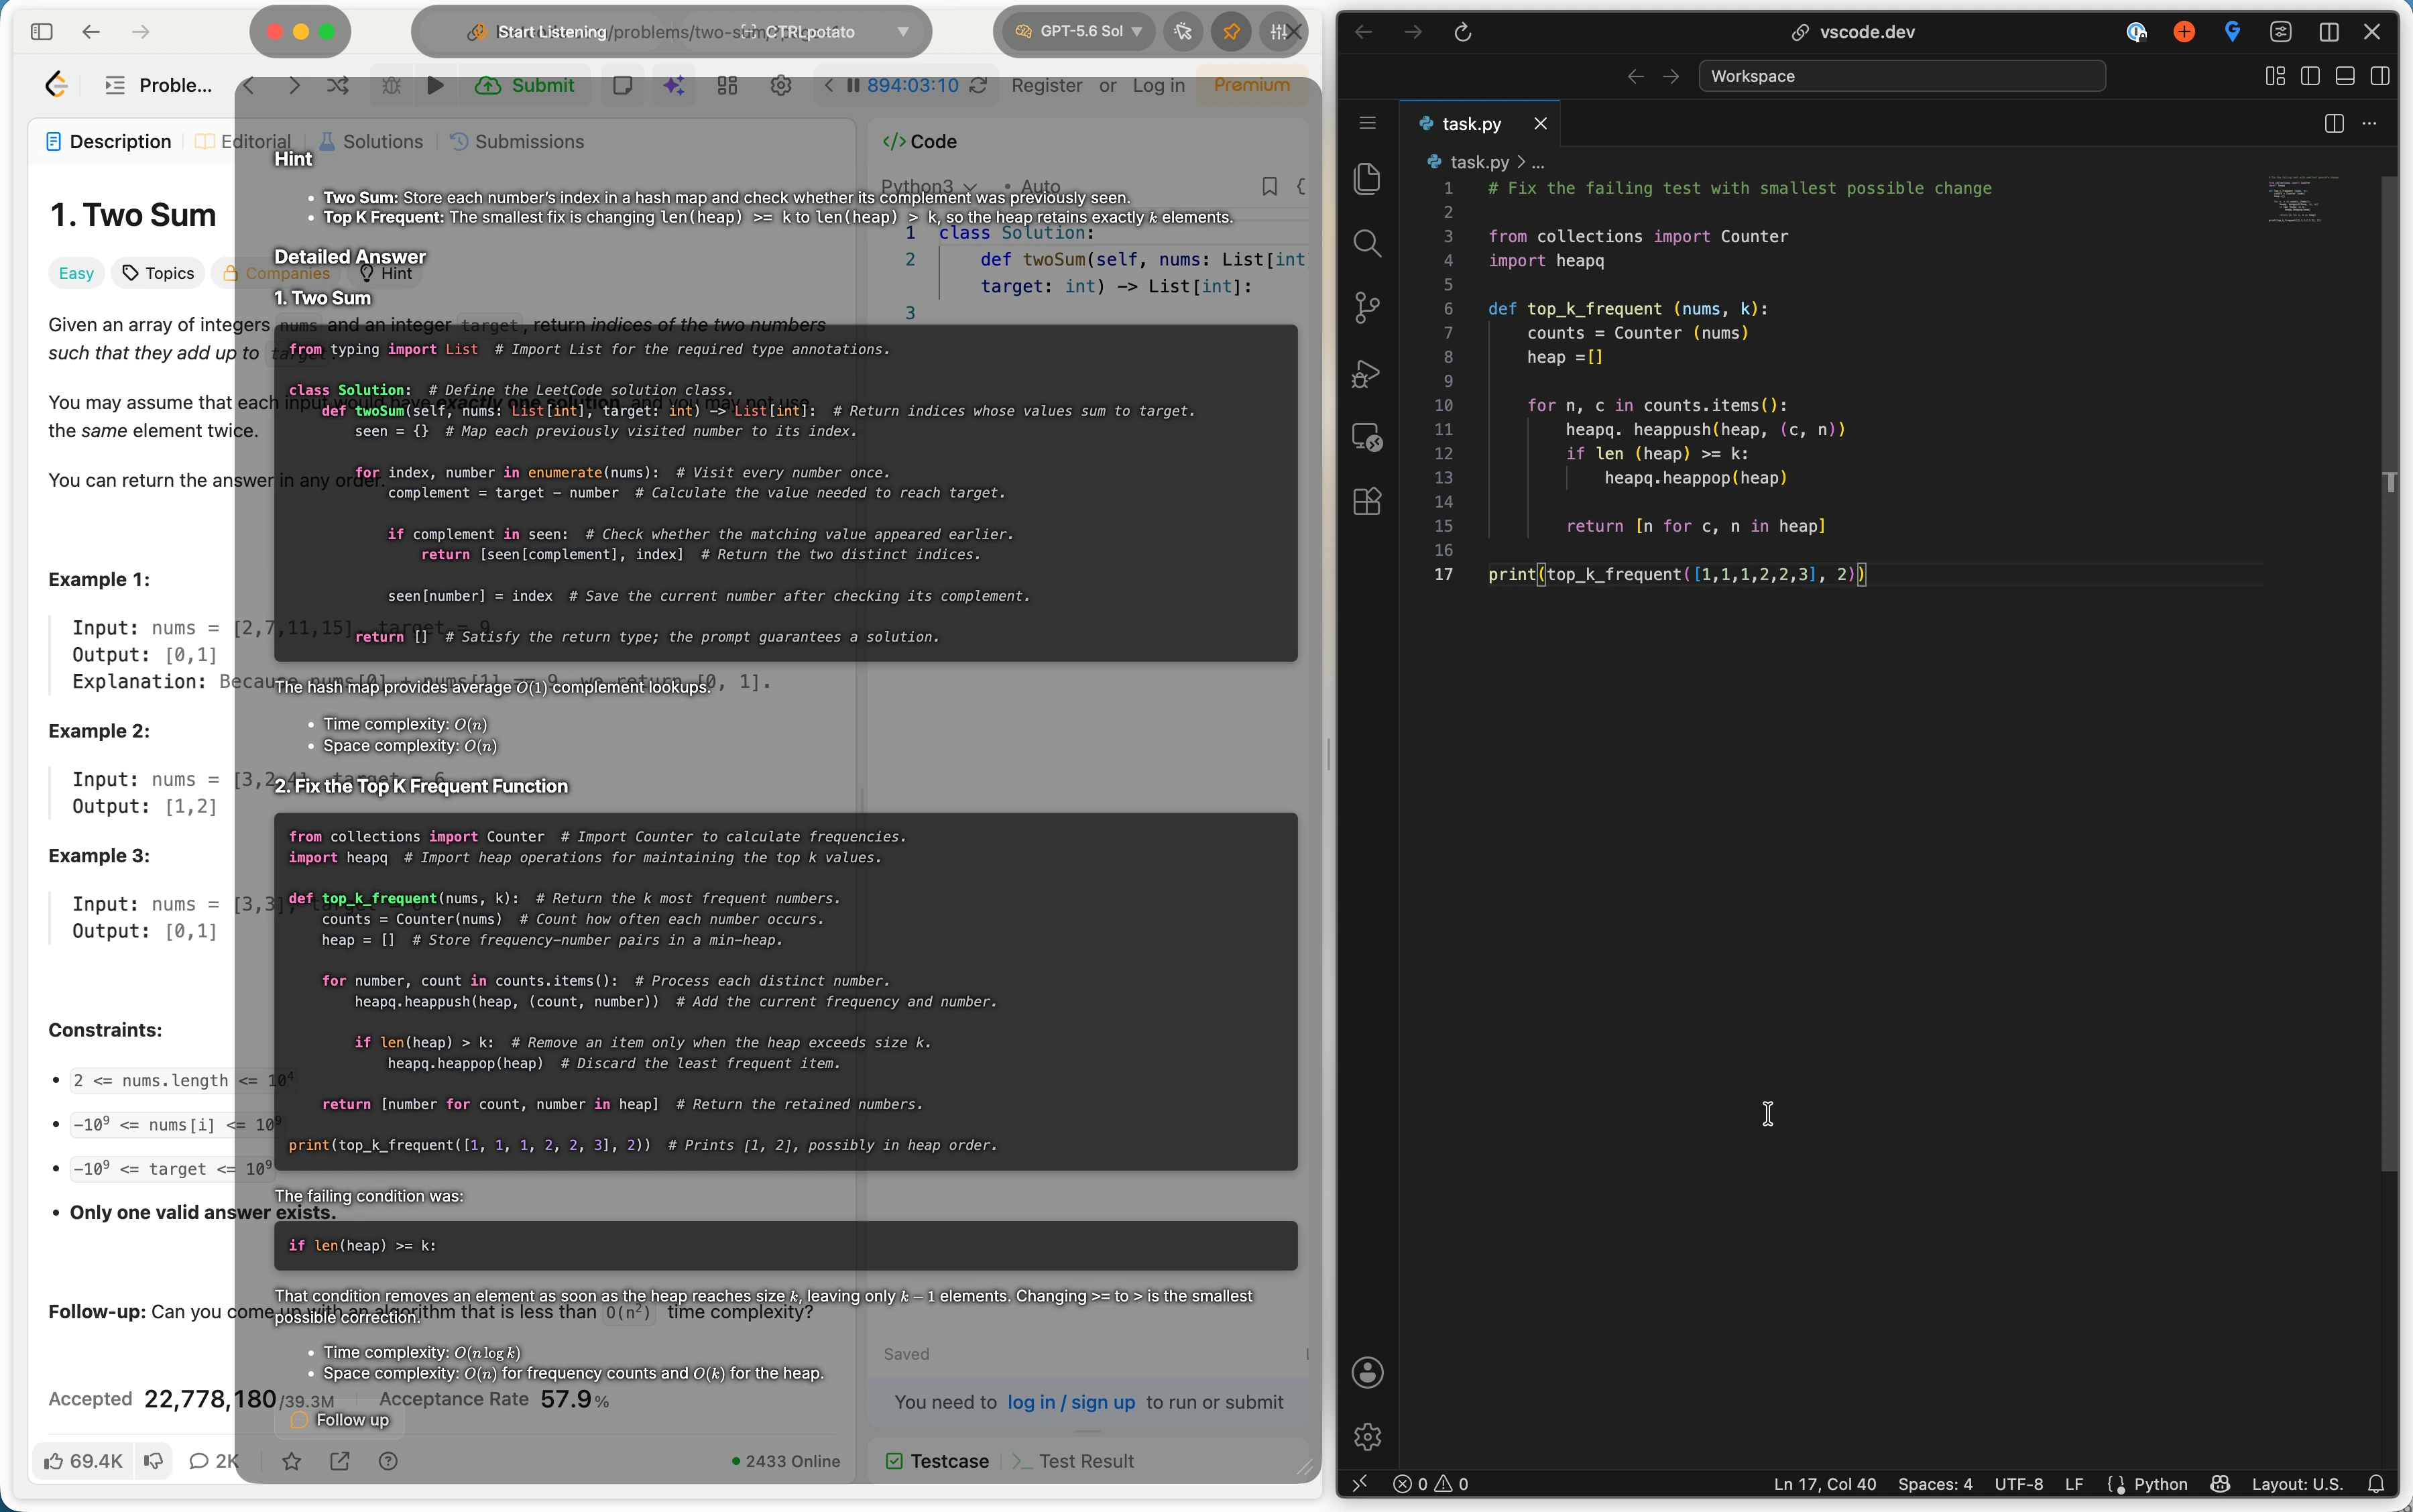Click the 1Password extension icon
The height and width of the screenshot is (1512, 2413).
pyautogui.click(x=2136, y=32)
